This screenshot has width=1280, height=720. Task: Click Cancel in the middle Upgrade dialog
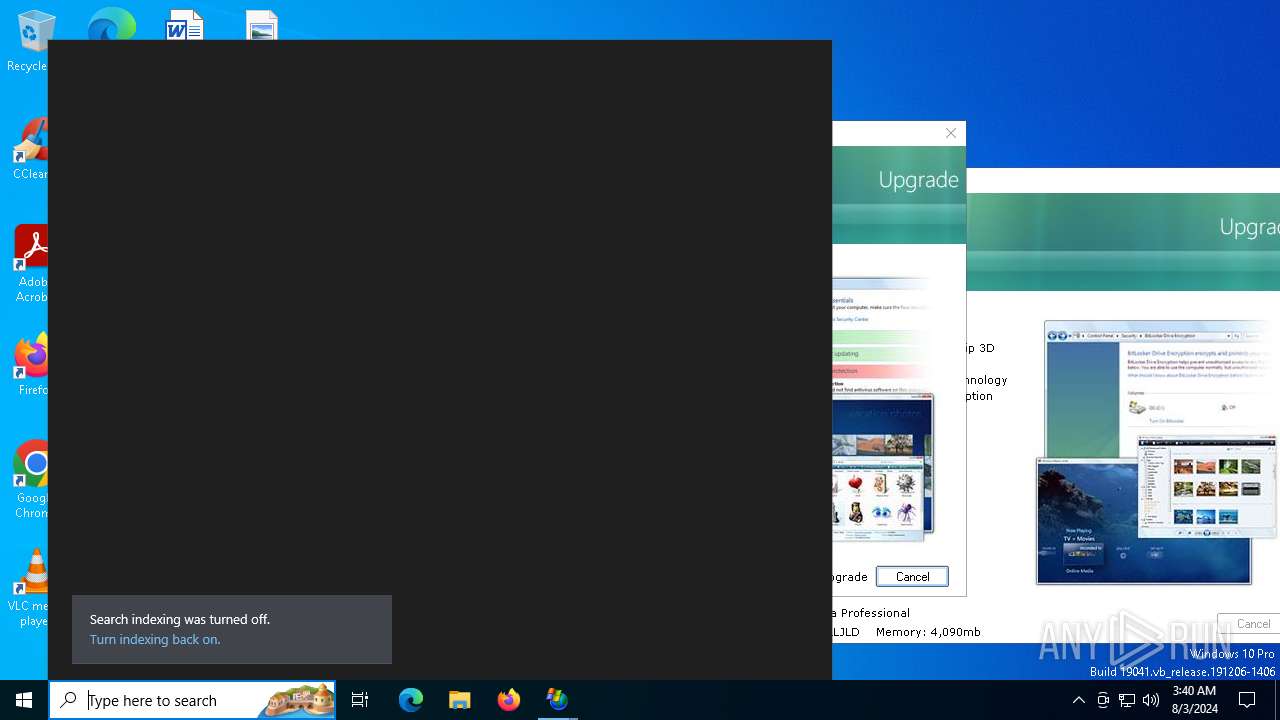[912, 577]
